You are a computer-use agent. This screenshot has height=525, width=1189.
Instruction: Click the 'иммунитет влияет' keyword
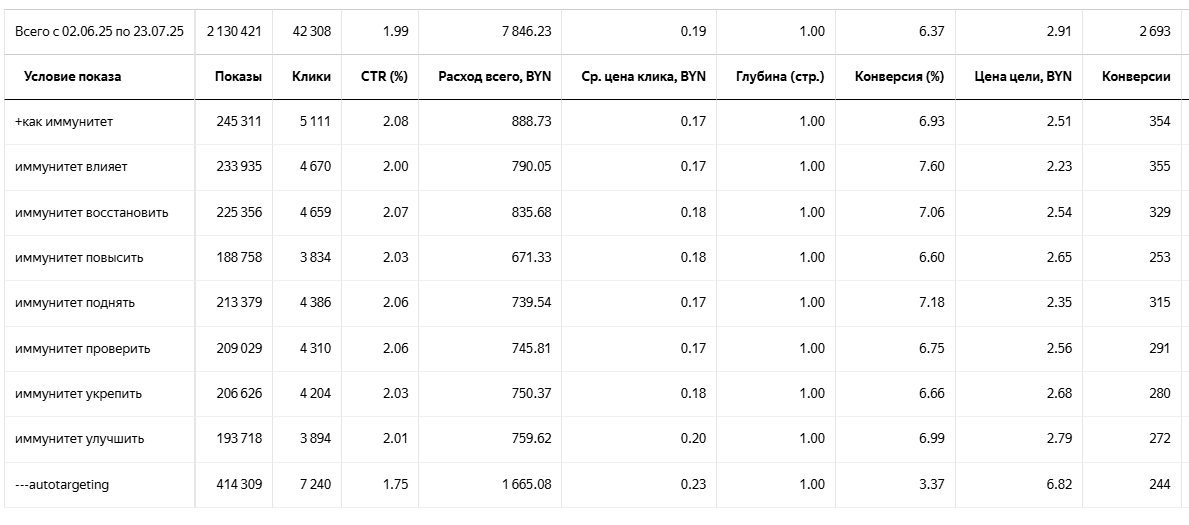coord(71,167)
